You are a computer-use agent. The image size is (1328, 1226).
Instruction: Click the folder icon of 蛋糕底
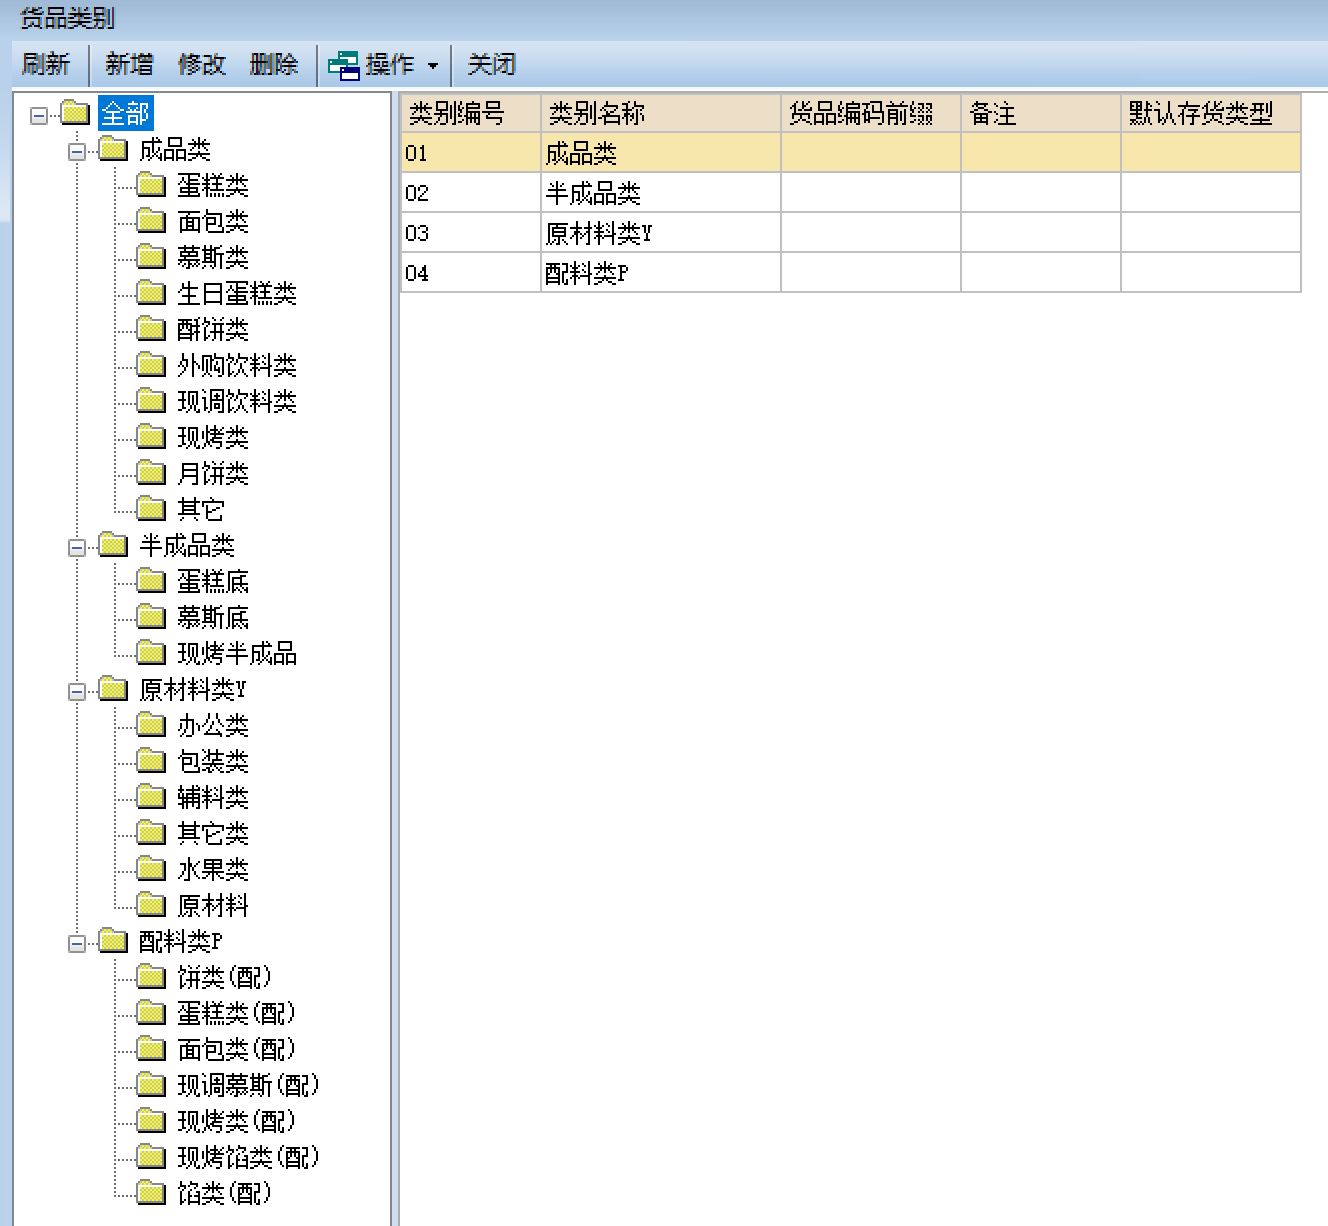click(x=151, y=581)
